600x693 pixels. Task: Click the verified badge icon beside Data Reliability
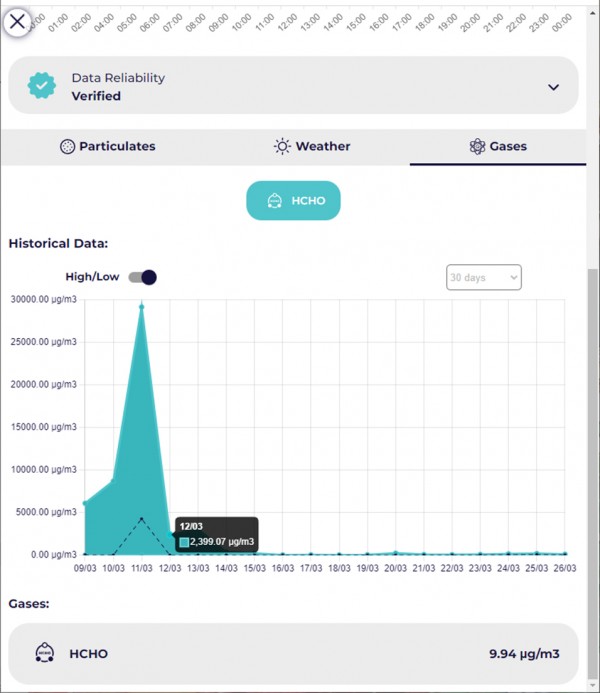pyautogui.click(x=42, y=86)
